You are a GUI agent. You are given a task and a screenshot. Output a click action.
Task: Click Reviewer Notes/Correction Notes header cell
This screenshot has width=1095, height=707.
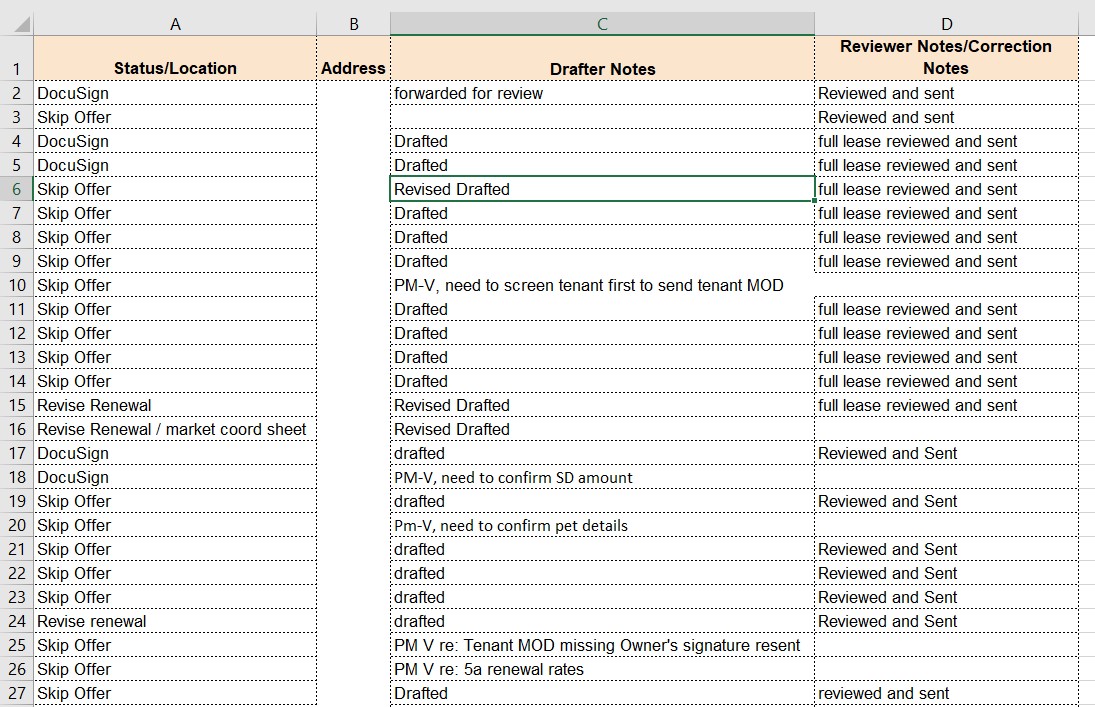click(946, 59)
